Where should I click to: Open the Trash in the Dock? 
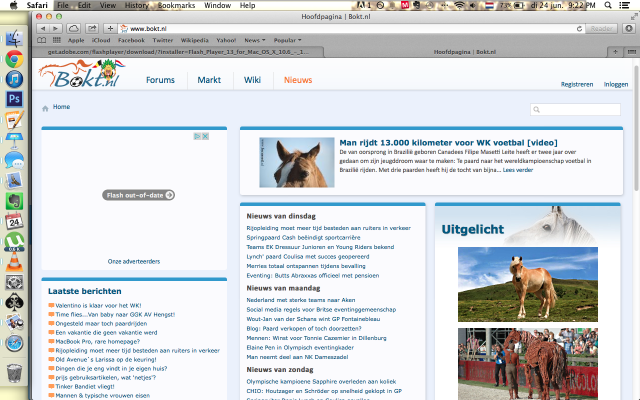click(x=14, y=373)
